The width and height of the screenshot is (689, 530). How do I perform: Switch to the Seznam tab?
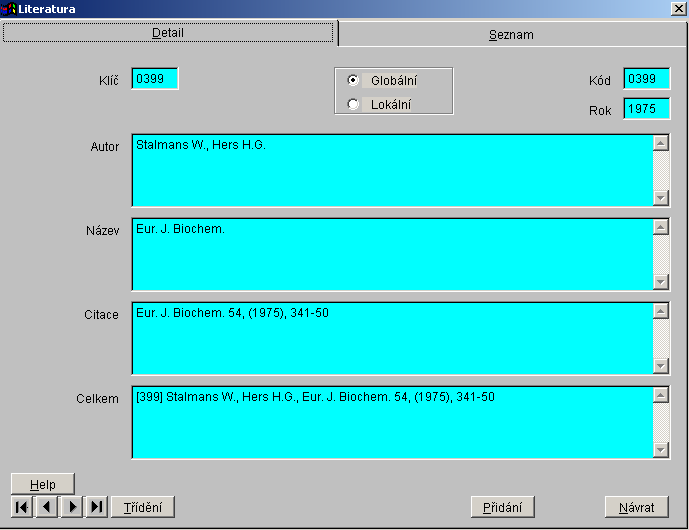point(511,34)
